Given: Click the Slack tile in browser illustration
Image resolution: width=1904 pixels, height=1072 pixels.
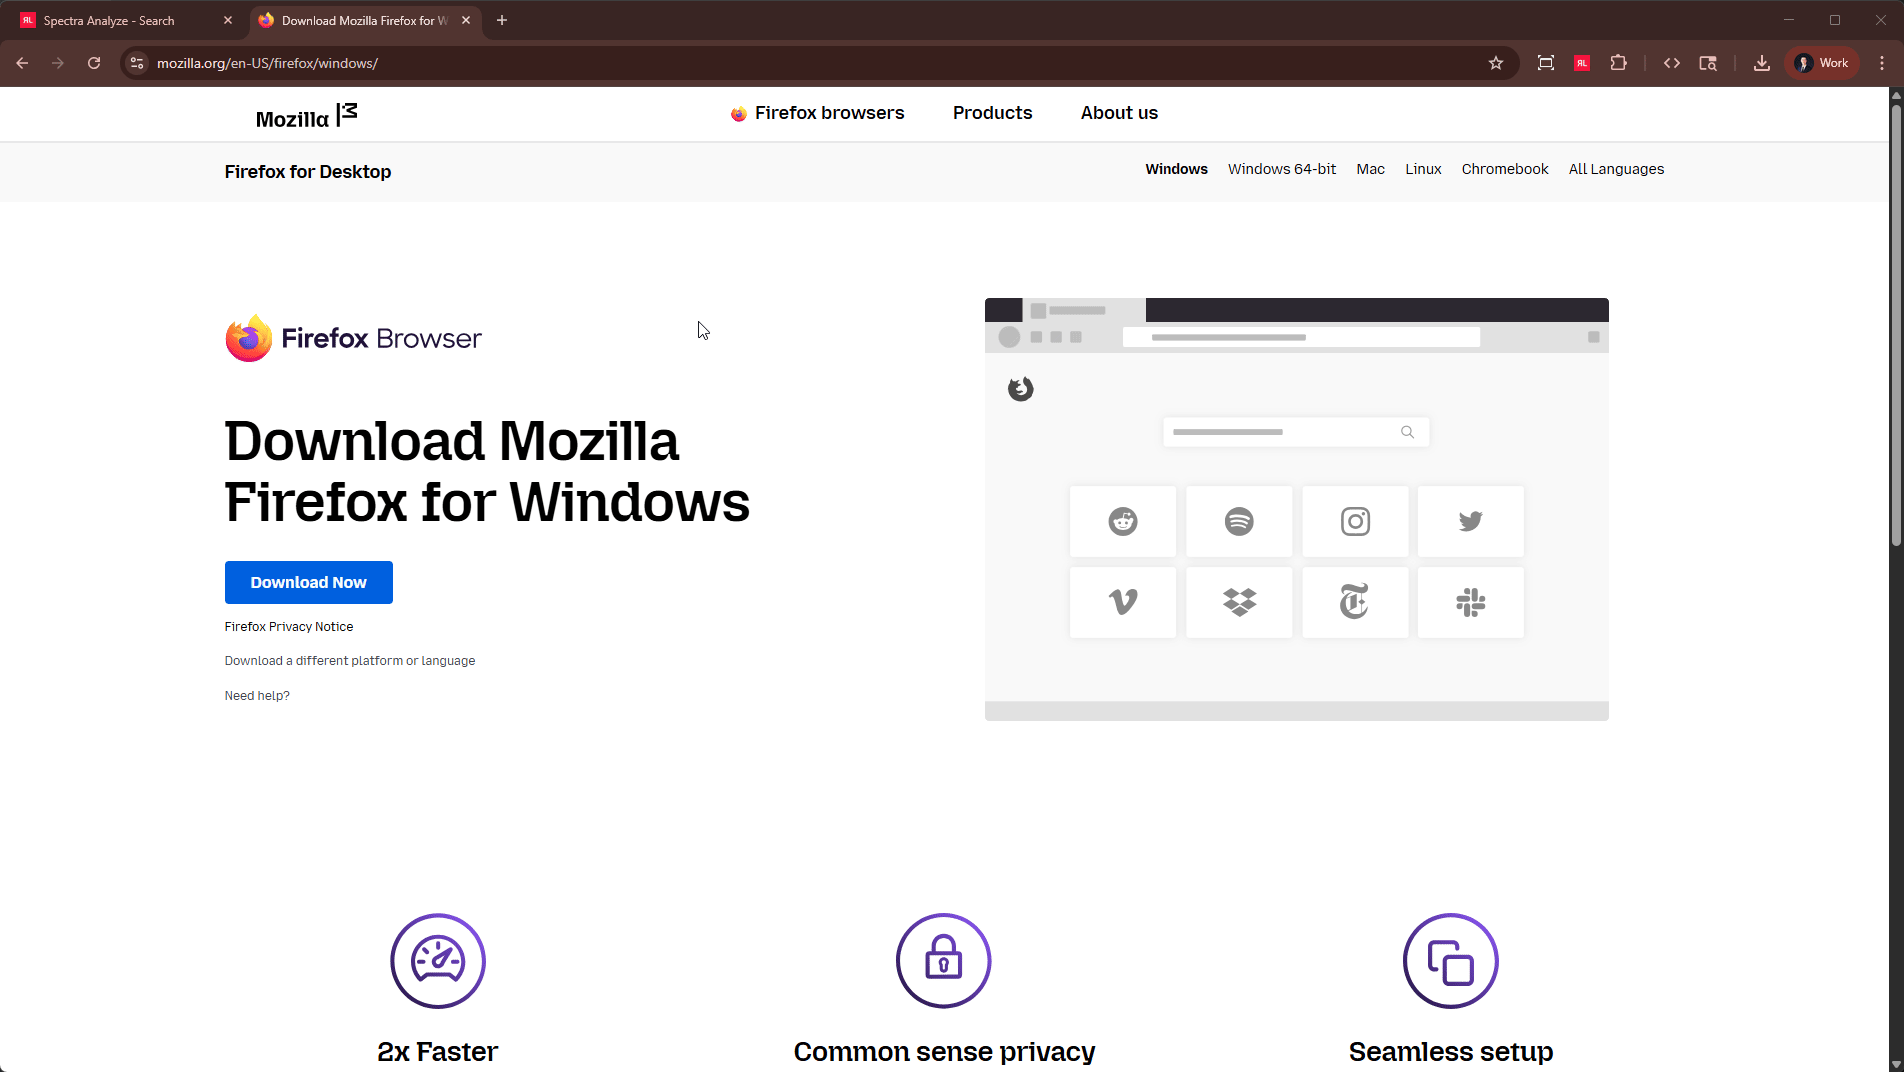Looking at the screenshot, I should click(1471, 602).
